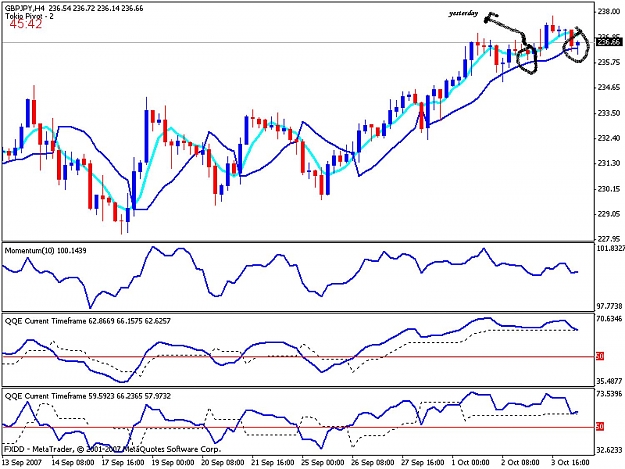Click the 35.4877 QQE scale value

click(x=609, y=381)
